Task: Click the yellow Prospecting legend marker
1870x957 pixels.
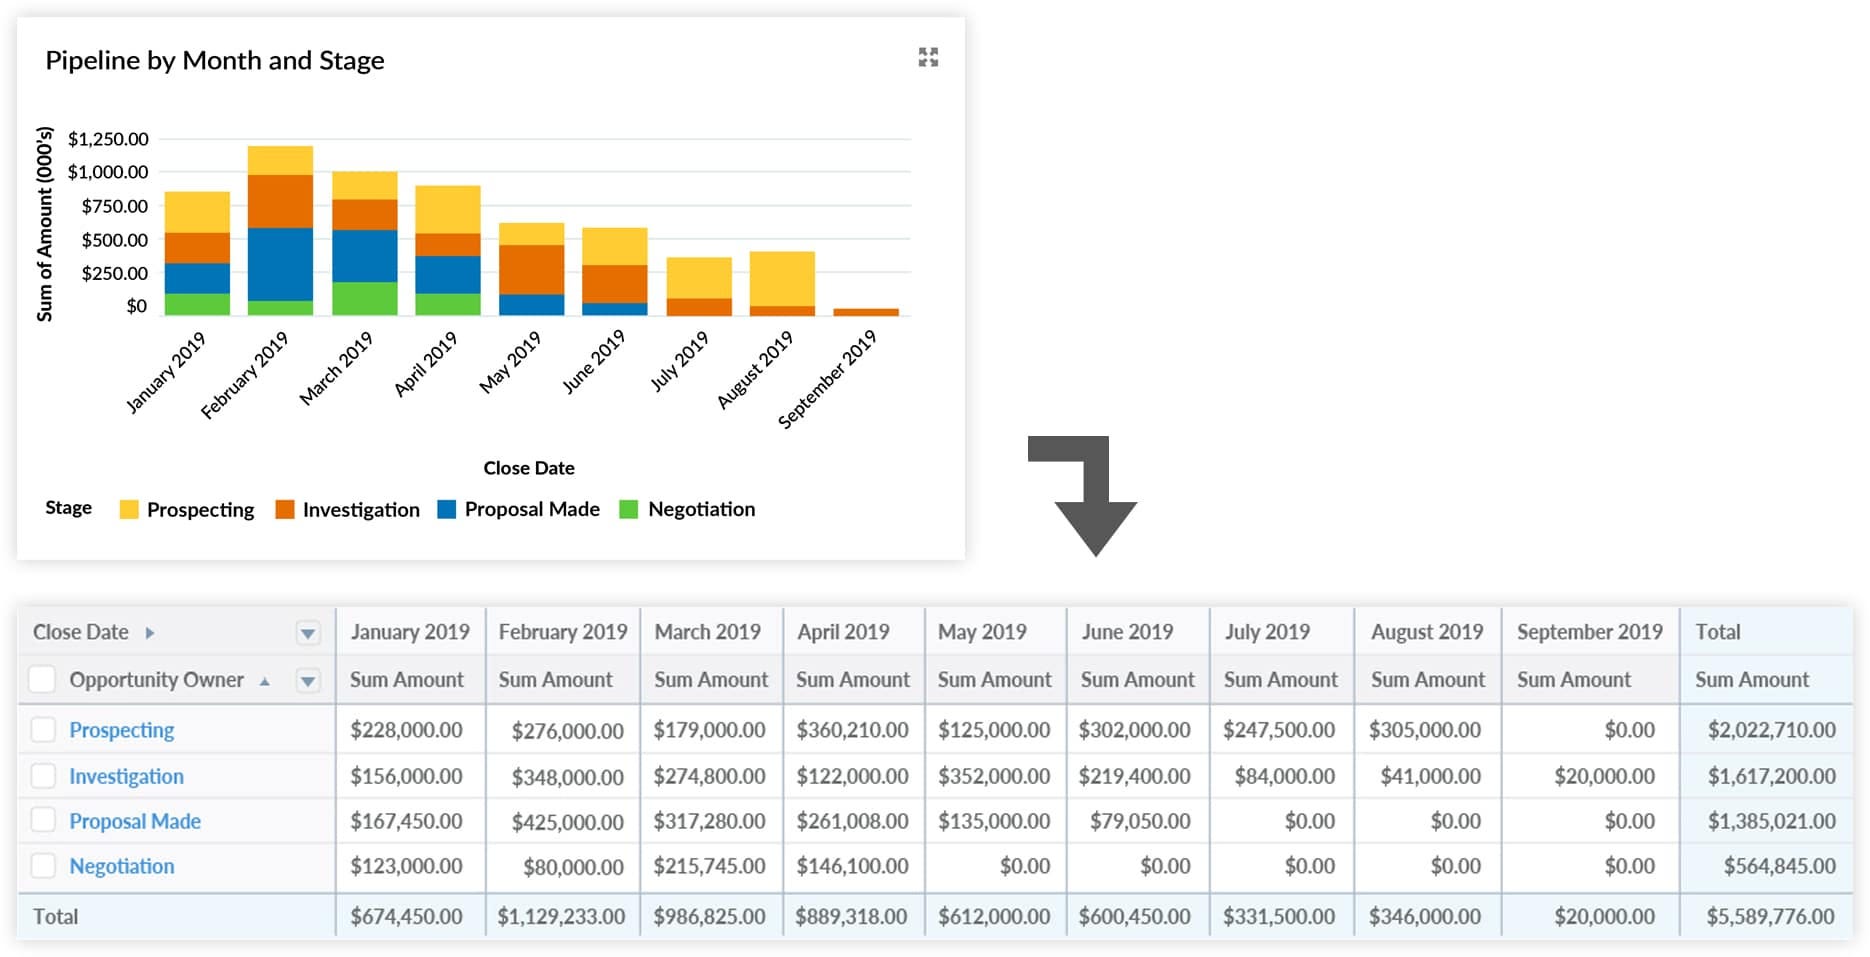Action: 127,509
